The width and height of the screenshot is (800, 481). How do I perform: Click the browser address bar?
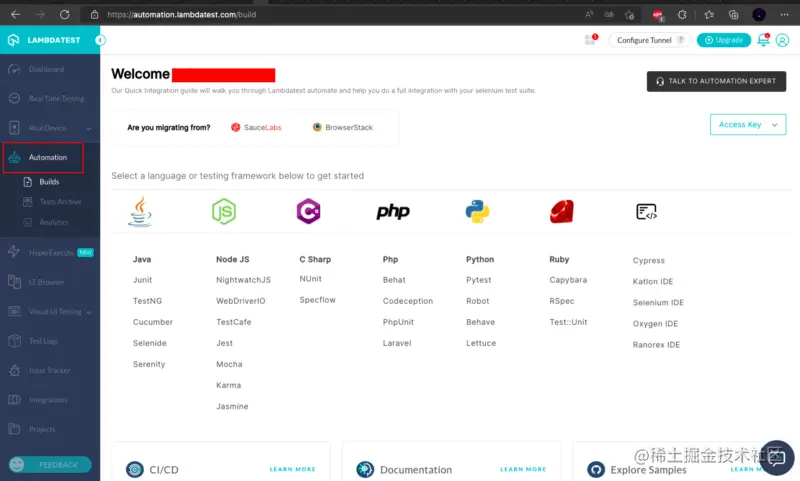(x=332, y=15)
